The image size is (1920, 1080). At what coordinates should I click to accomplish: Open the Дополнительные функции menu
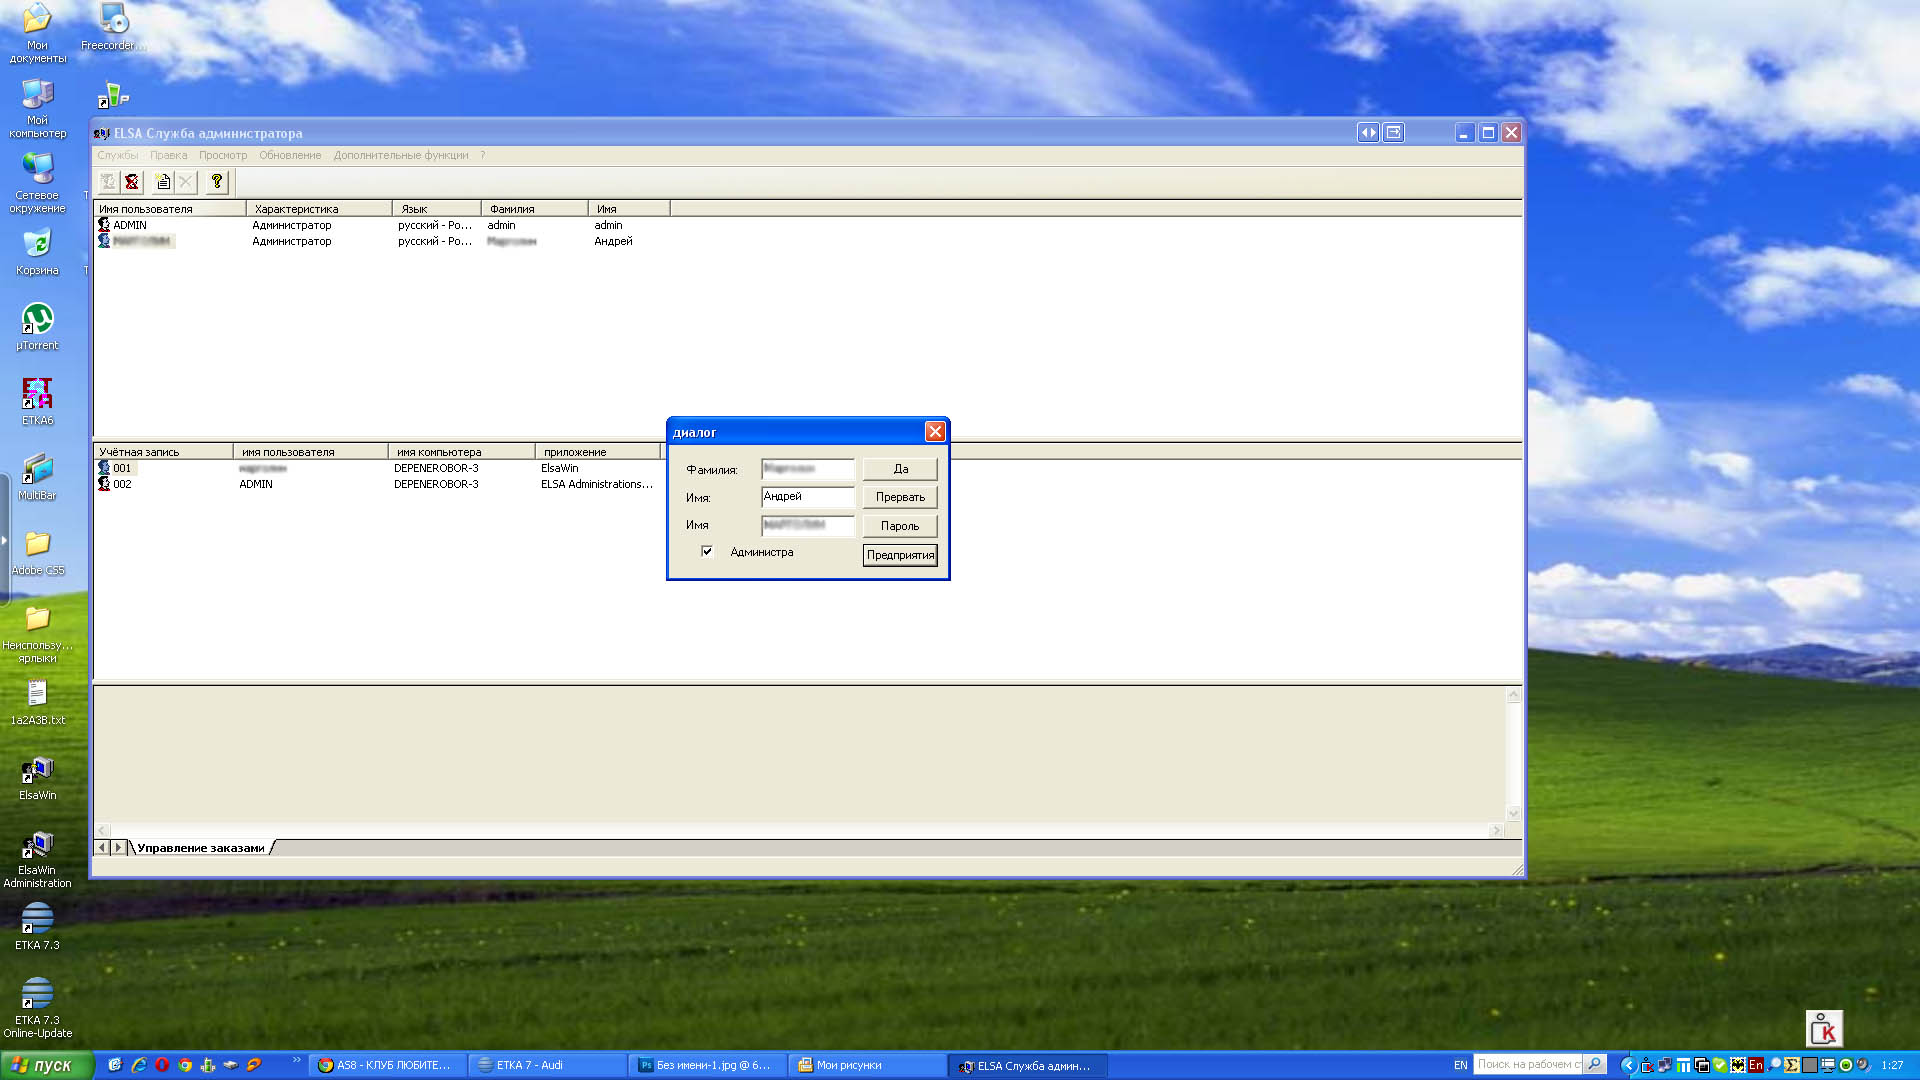(401, 155)
